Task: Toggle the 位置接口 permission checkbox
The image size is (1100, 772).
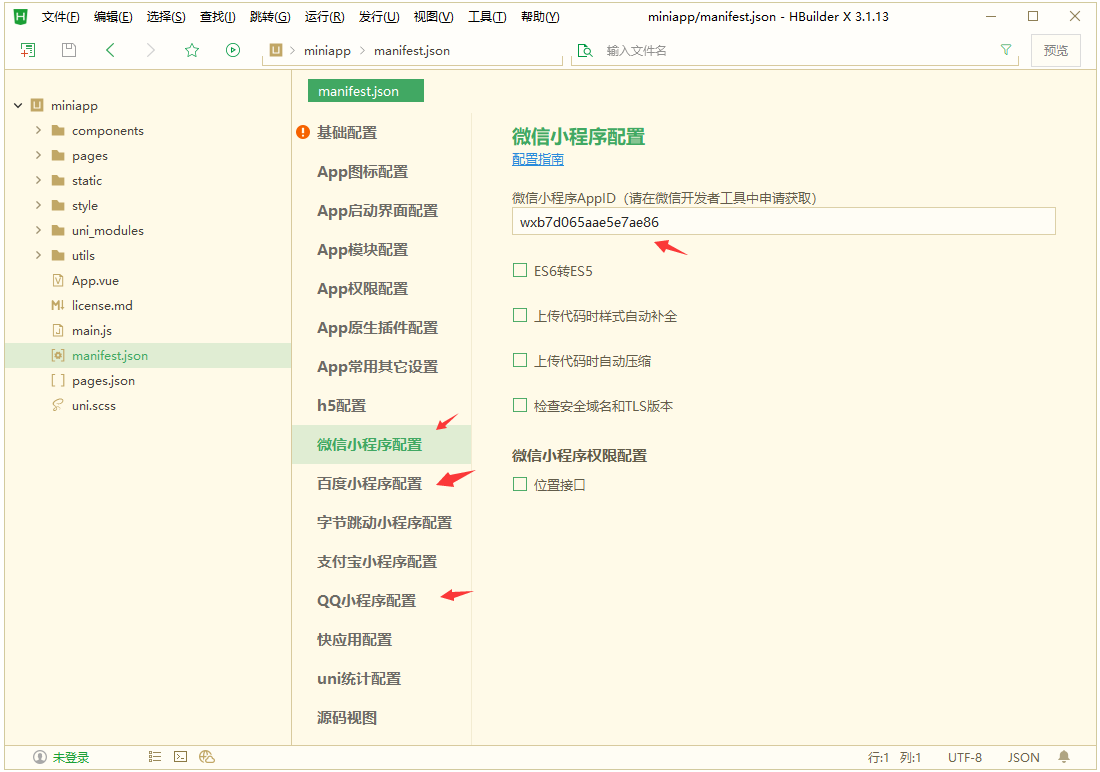Action: click(520, 484)
